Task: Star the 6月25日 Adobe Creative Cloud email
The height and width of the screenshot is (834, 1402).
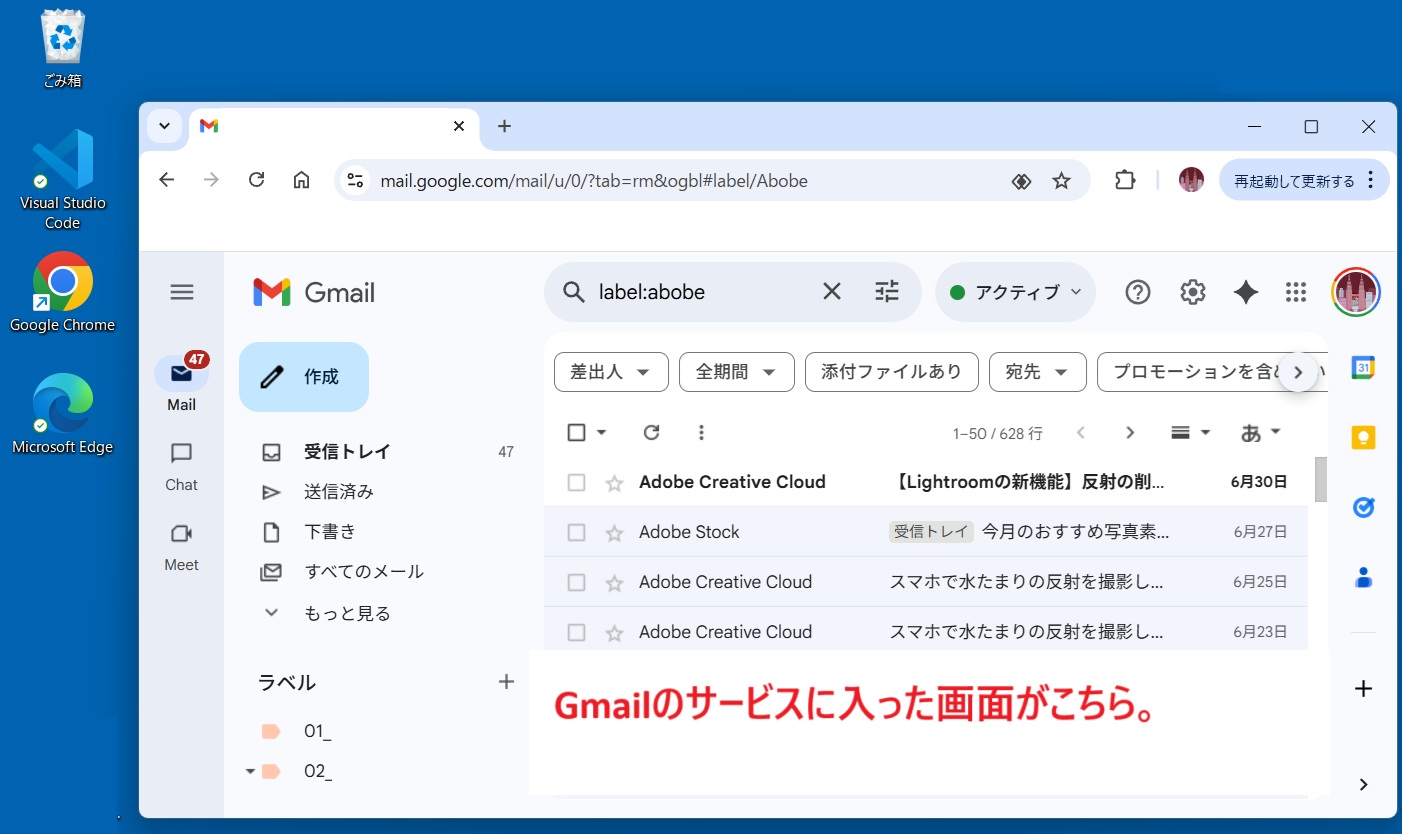Action: coord(614,583)
